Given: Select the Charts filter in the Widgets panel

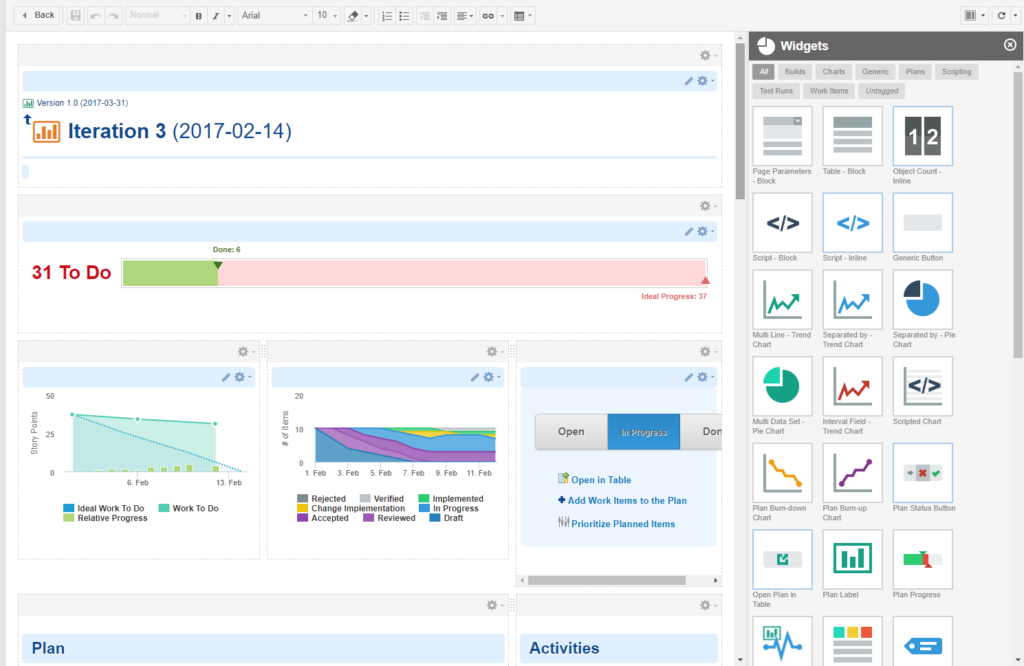Looking at the screenshot, I should pos(835,71).
